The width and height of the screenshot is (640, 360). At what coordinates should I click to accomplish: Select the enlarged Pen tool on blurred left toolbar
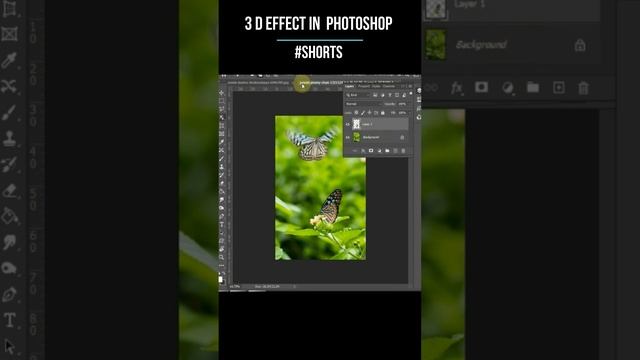pos(9,294)
